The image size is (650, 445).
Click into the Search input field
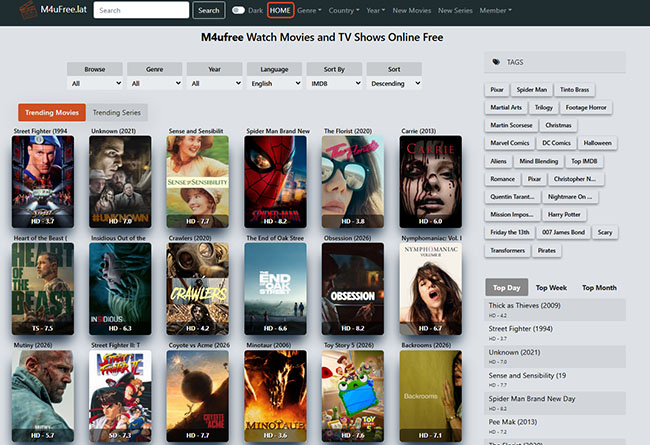pyautogui.click(x=141, y=10)
